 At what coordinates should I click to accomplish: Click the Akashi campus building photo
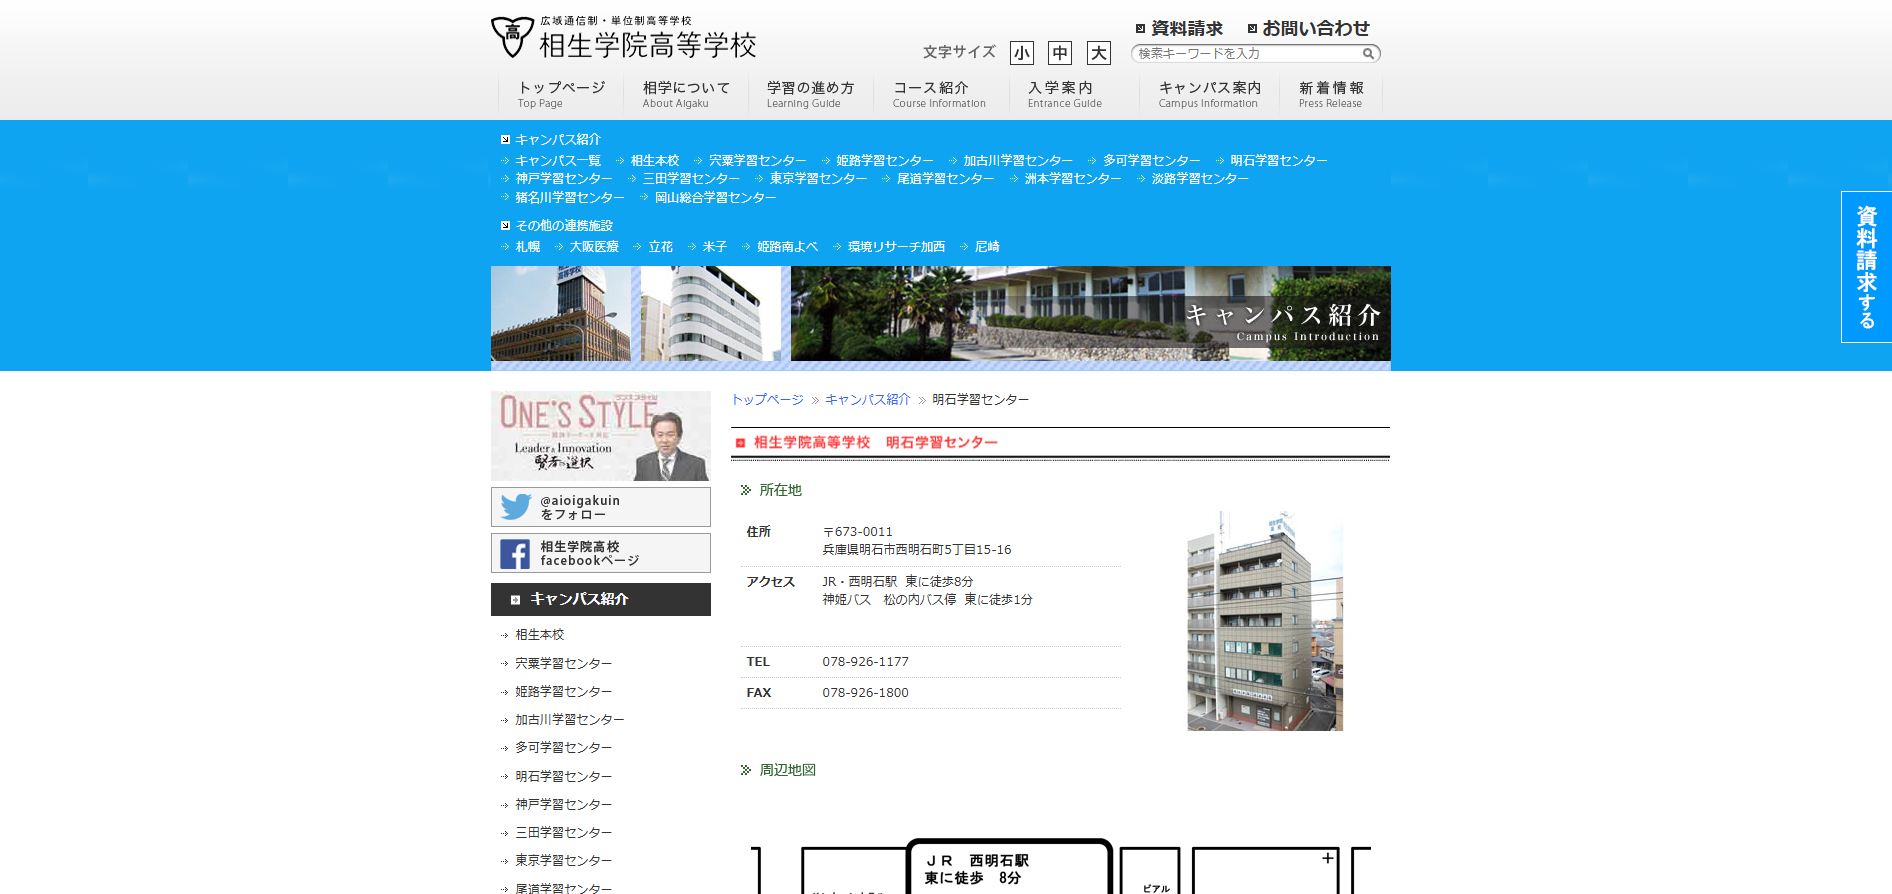pos(1264,621)
